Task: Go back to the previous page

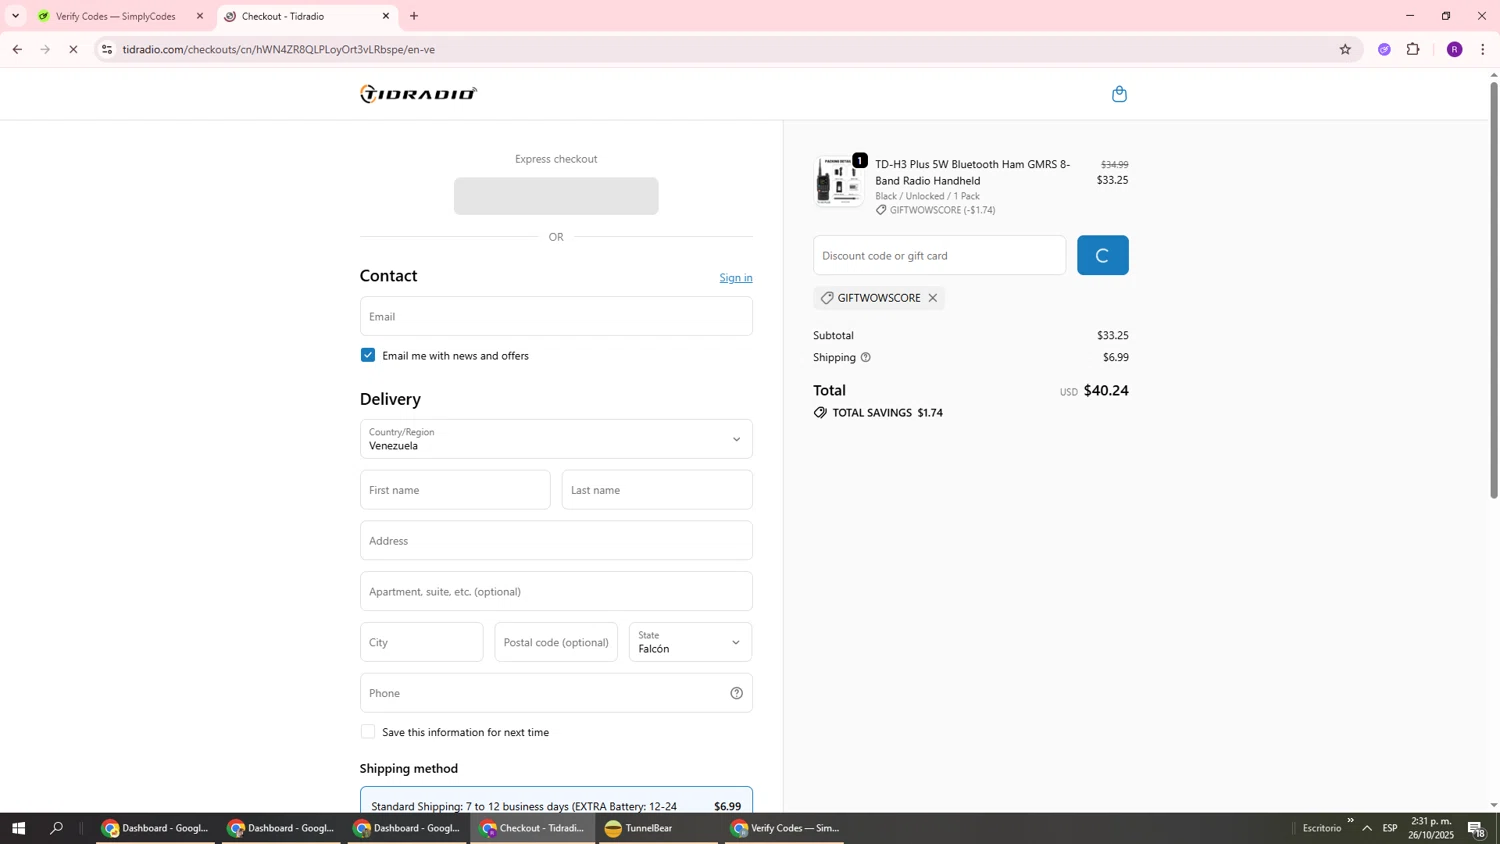Action: (17, 49)
